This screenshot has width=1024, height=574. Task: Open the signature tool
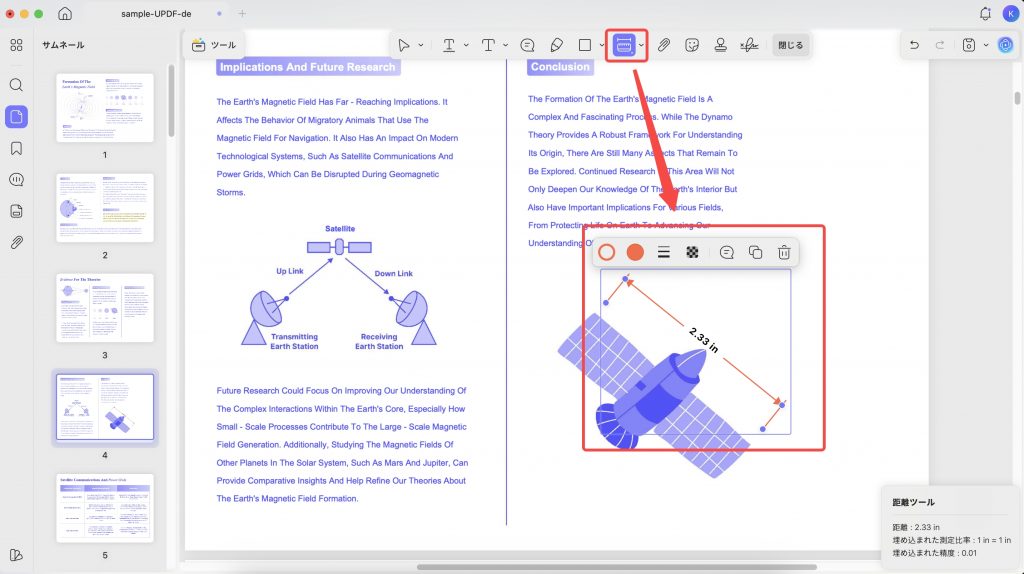pyautogui.click(x=749, y=45)
